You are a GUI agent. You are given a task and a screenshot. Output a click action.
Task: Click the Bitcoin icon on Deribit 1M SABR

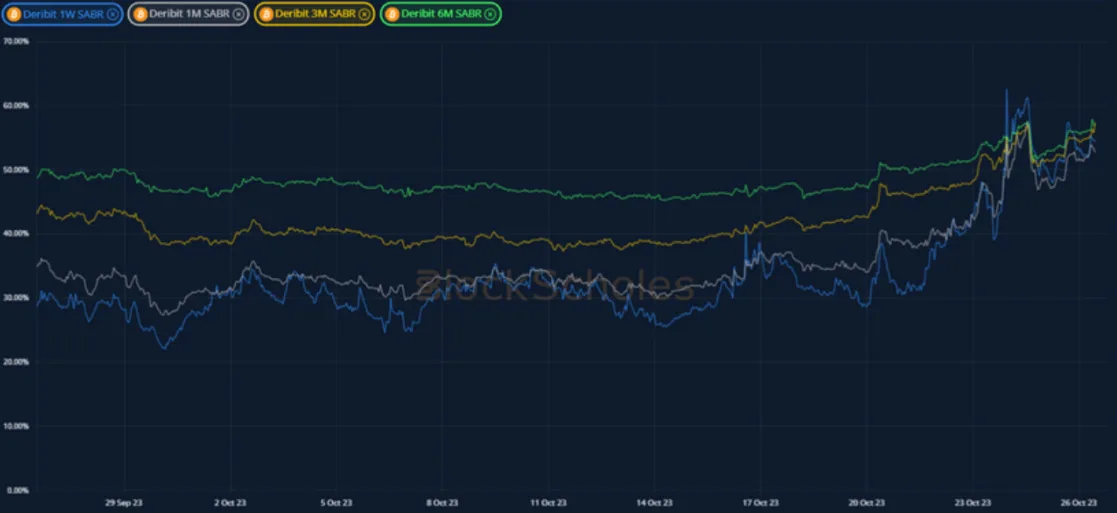[141, 14]
